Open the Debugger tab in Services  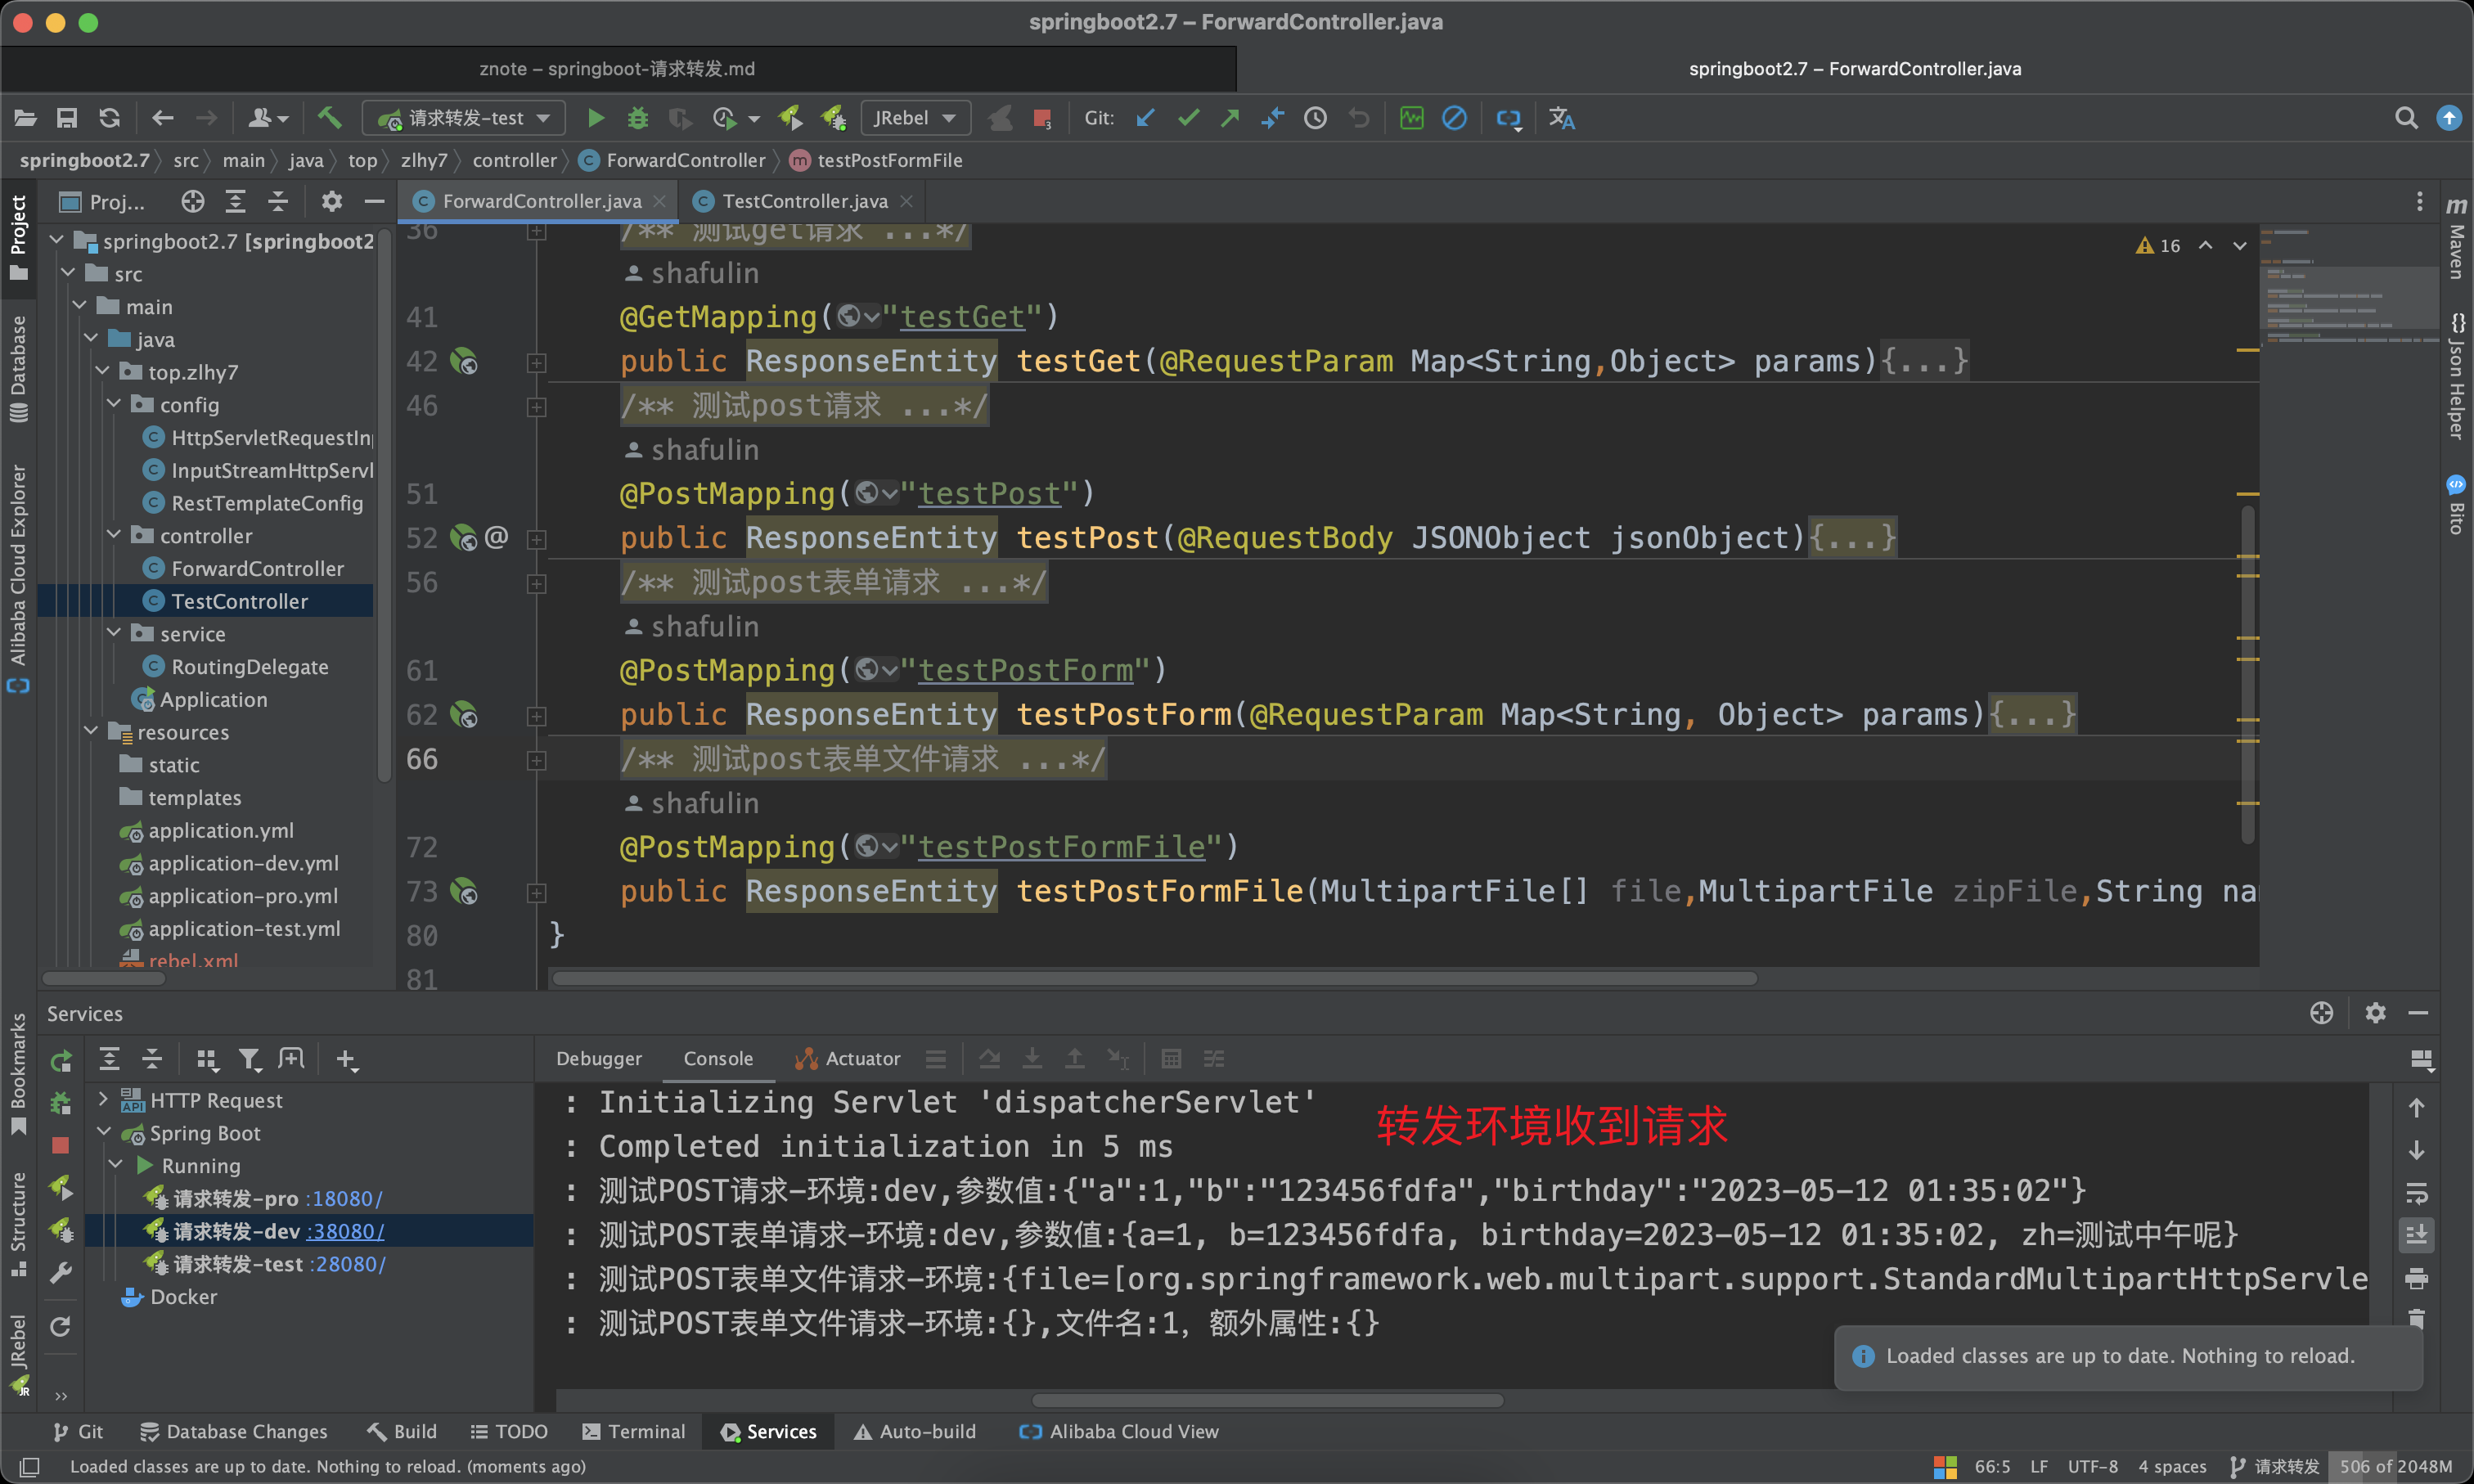coord(598,1058)
